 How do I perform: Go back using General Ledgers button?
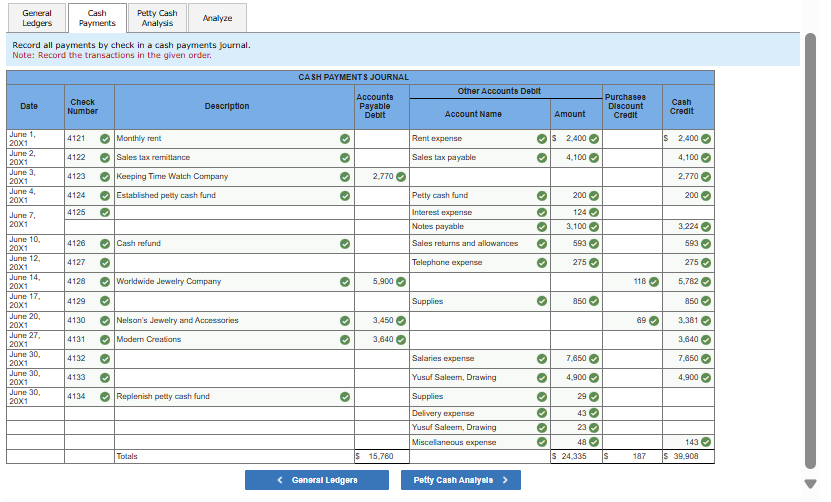tap(316, 480)
